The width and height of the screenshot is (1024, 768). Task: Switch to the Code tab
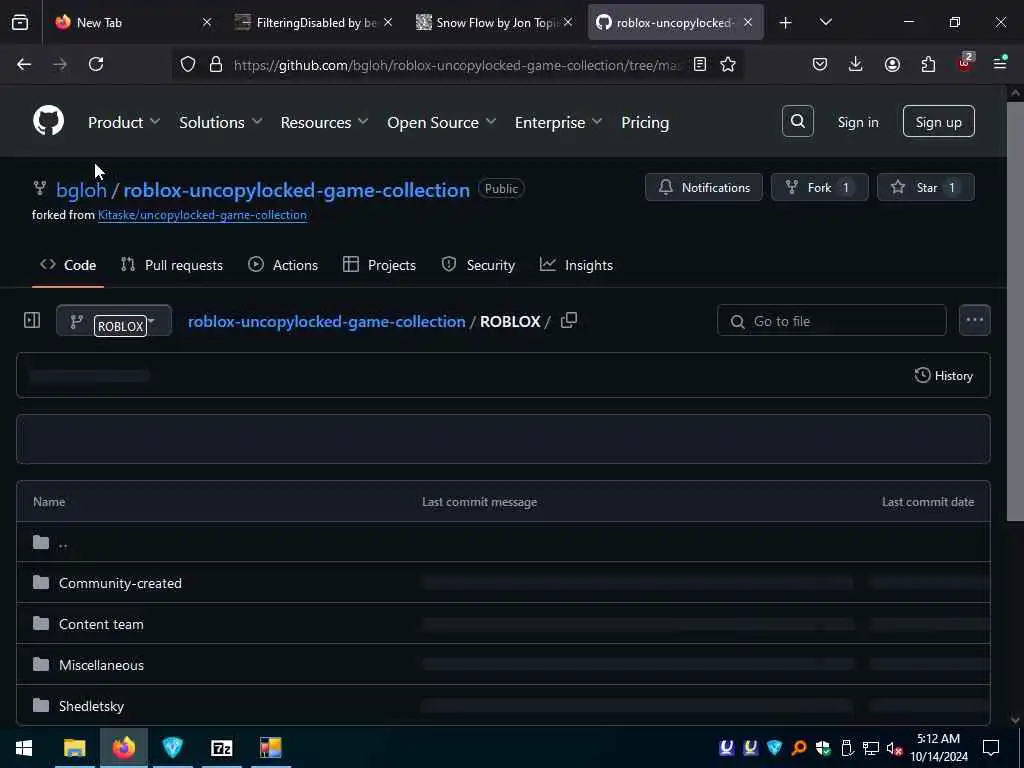pos(68,265)
